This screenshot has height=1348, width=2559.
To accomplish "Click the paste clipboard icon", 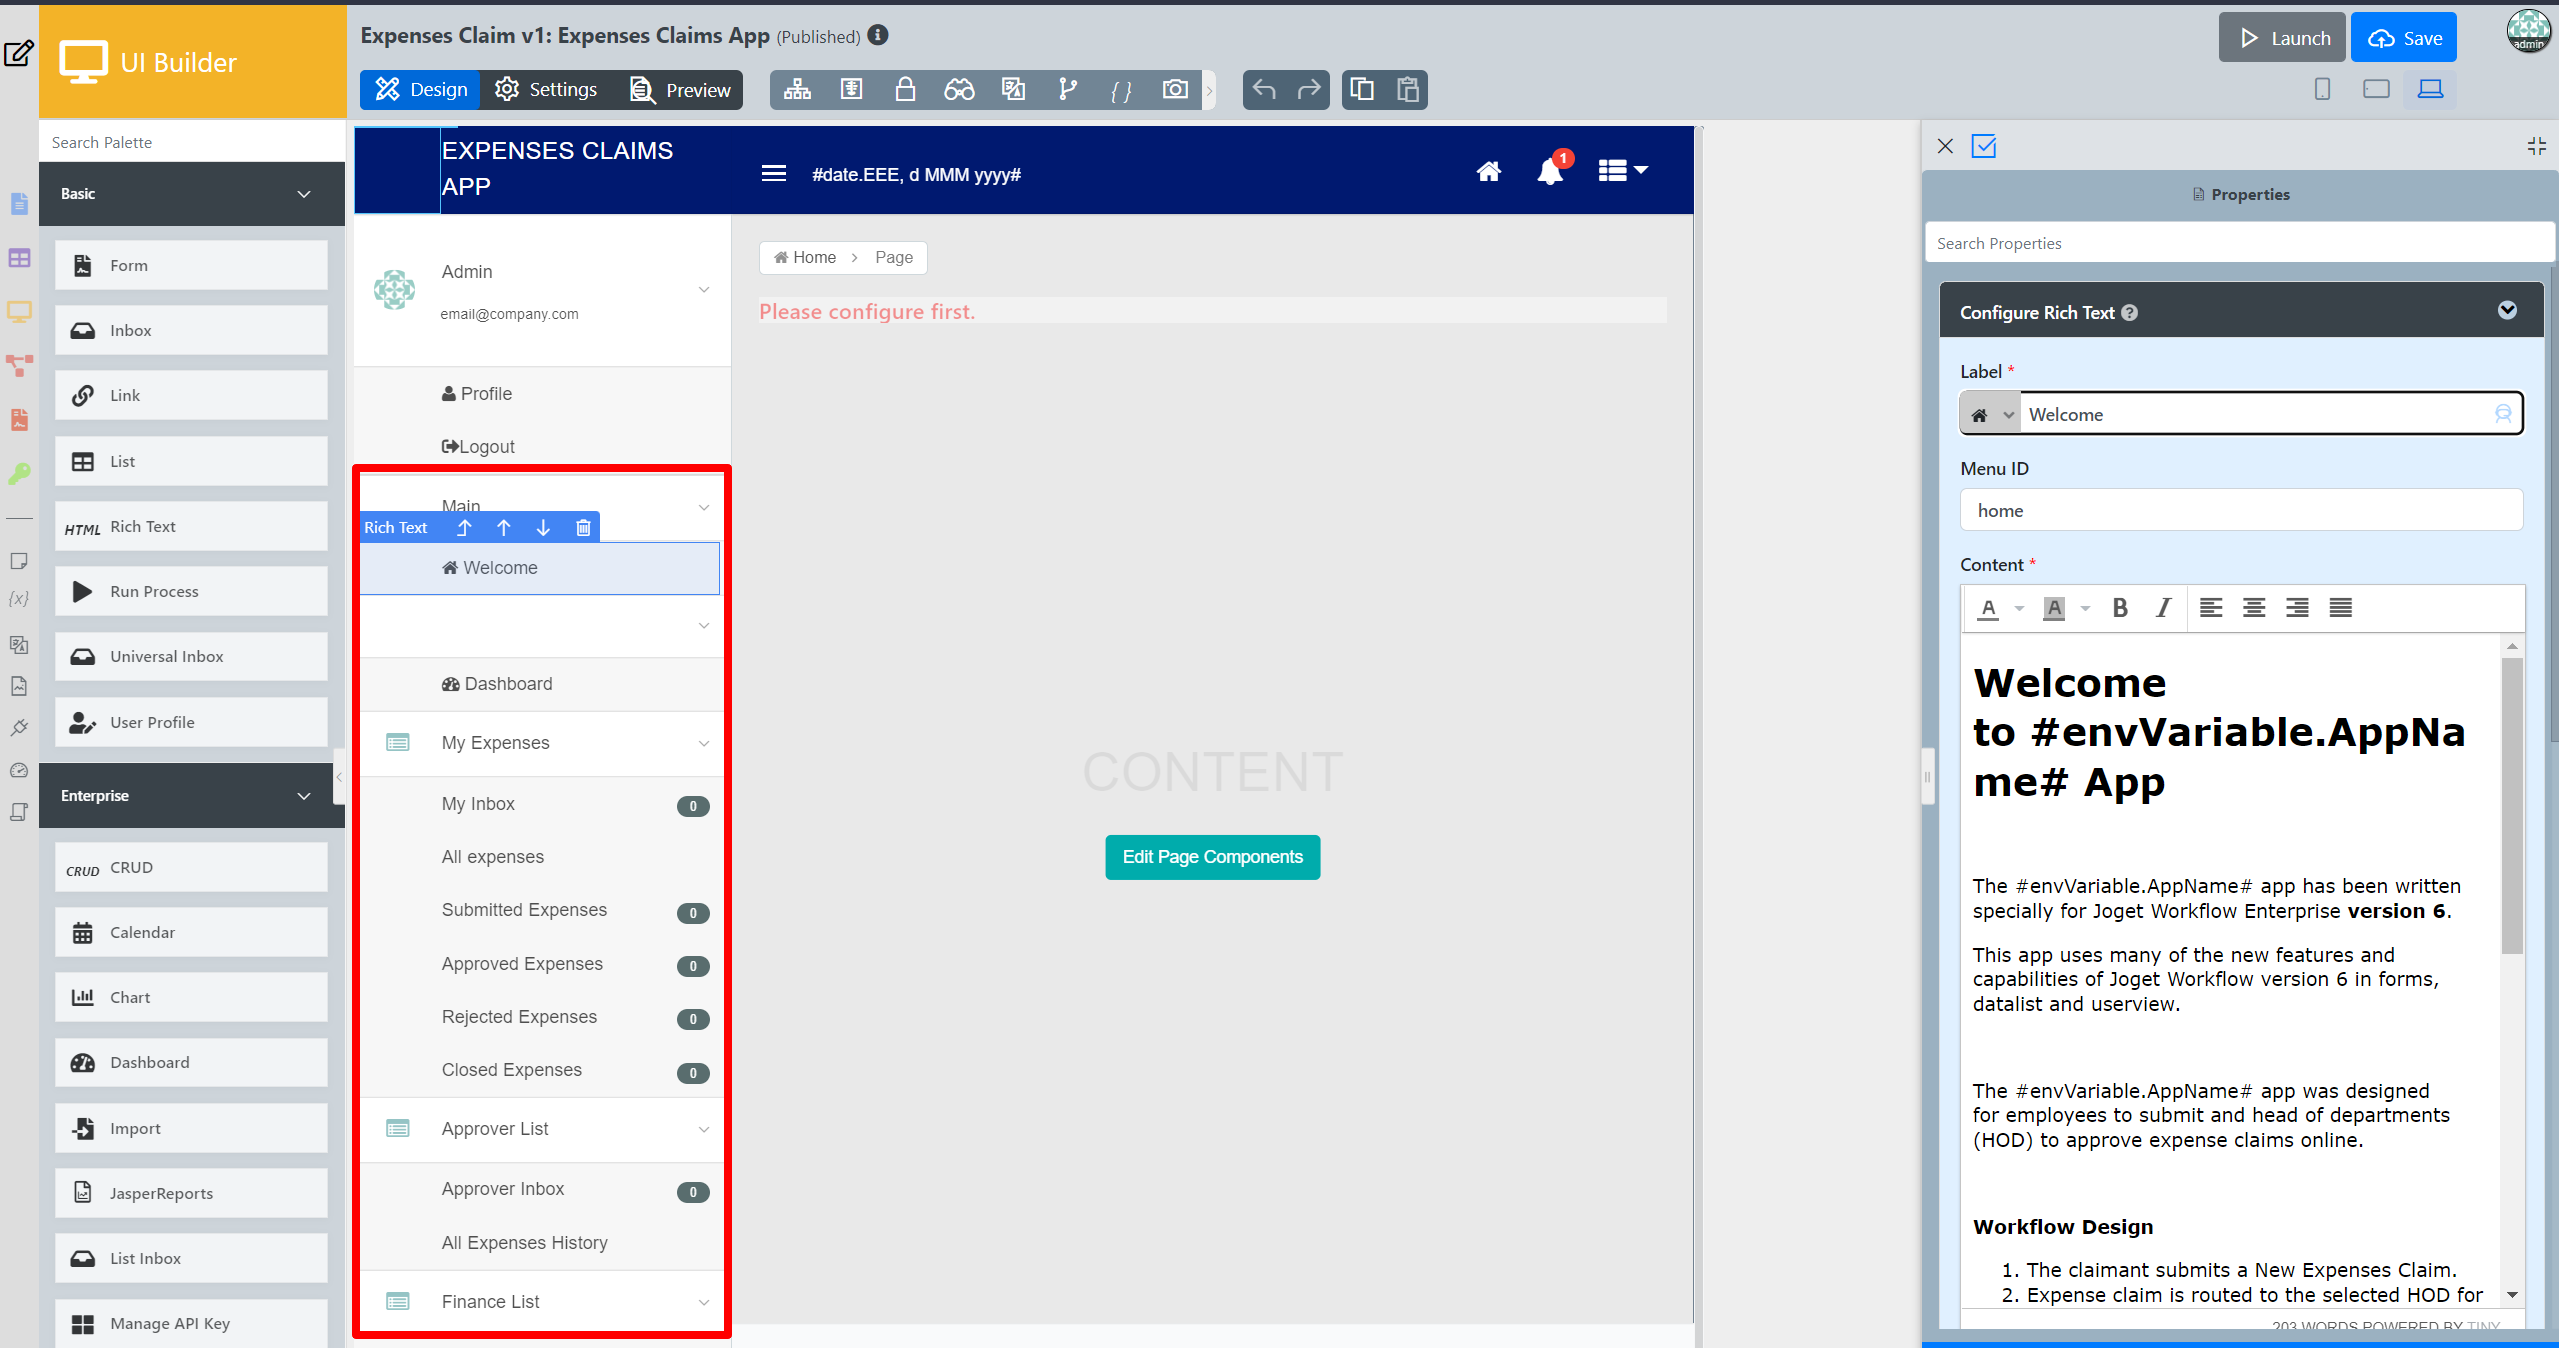I will point(1407,90).
